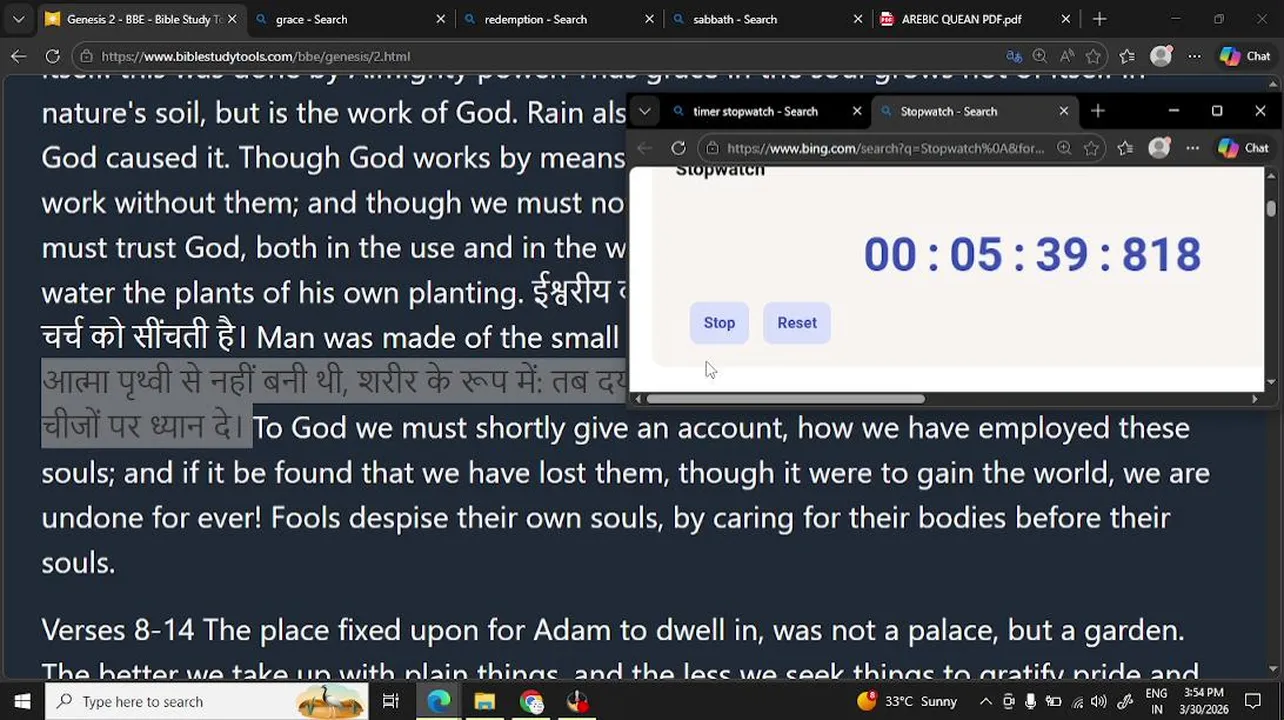Close the timer stopwatch - Search tab
The image size is (1284, 720).
(857, 111)
